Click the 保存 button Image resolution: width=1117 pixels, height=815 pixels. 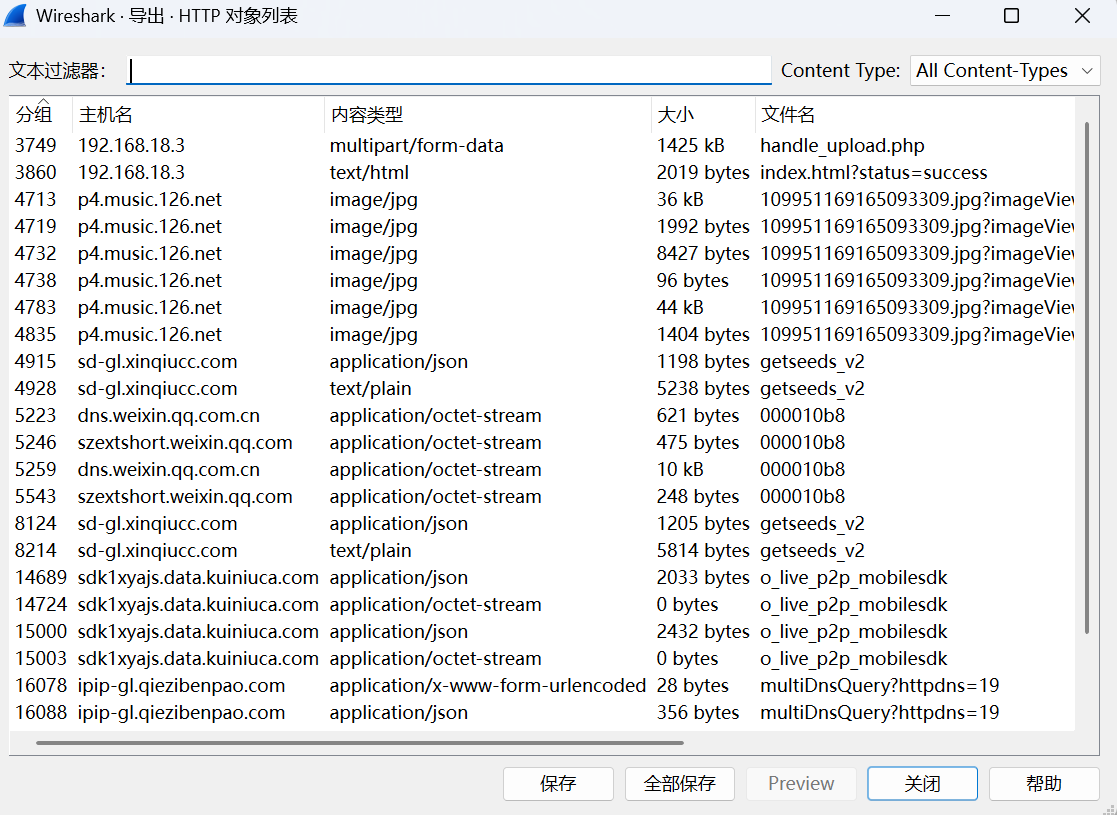click(x=558, y=784)
